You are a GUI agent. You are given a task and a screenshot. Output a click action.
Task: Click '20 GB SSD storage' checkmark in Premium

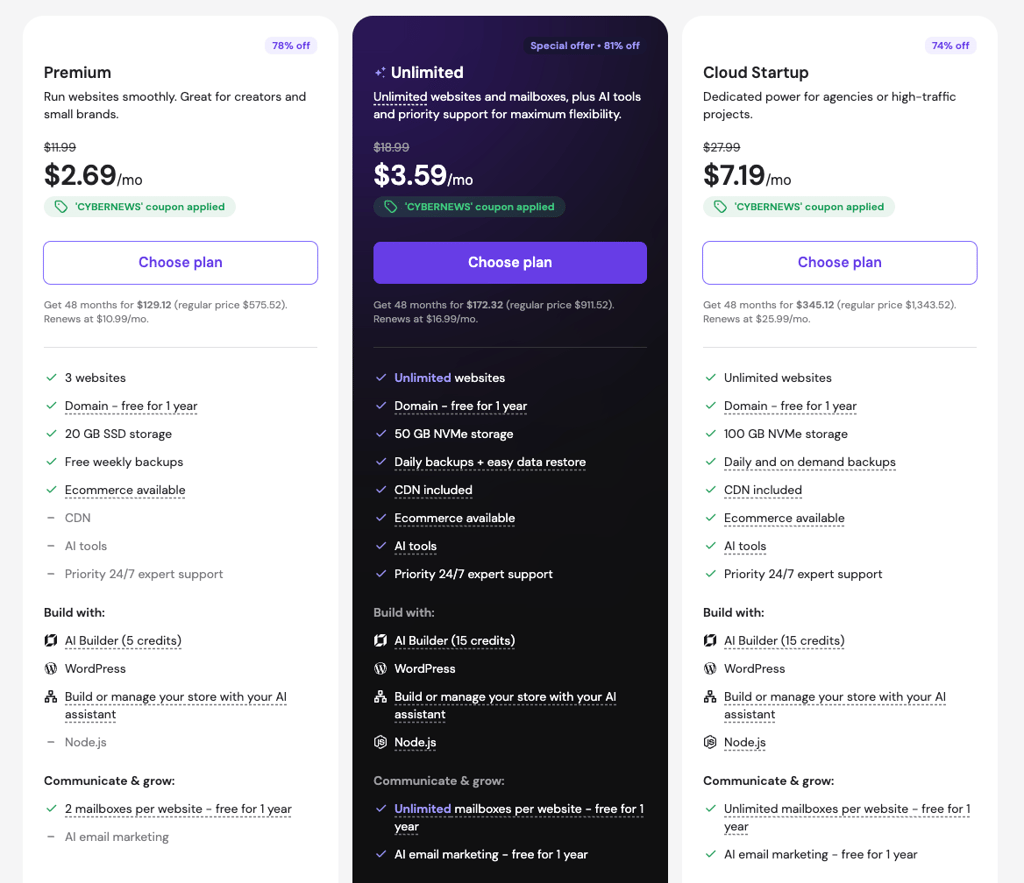click(51, 434)
